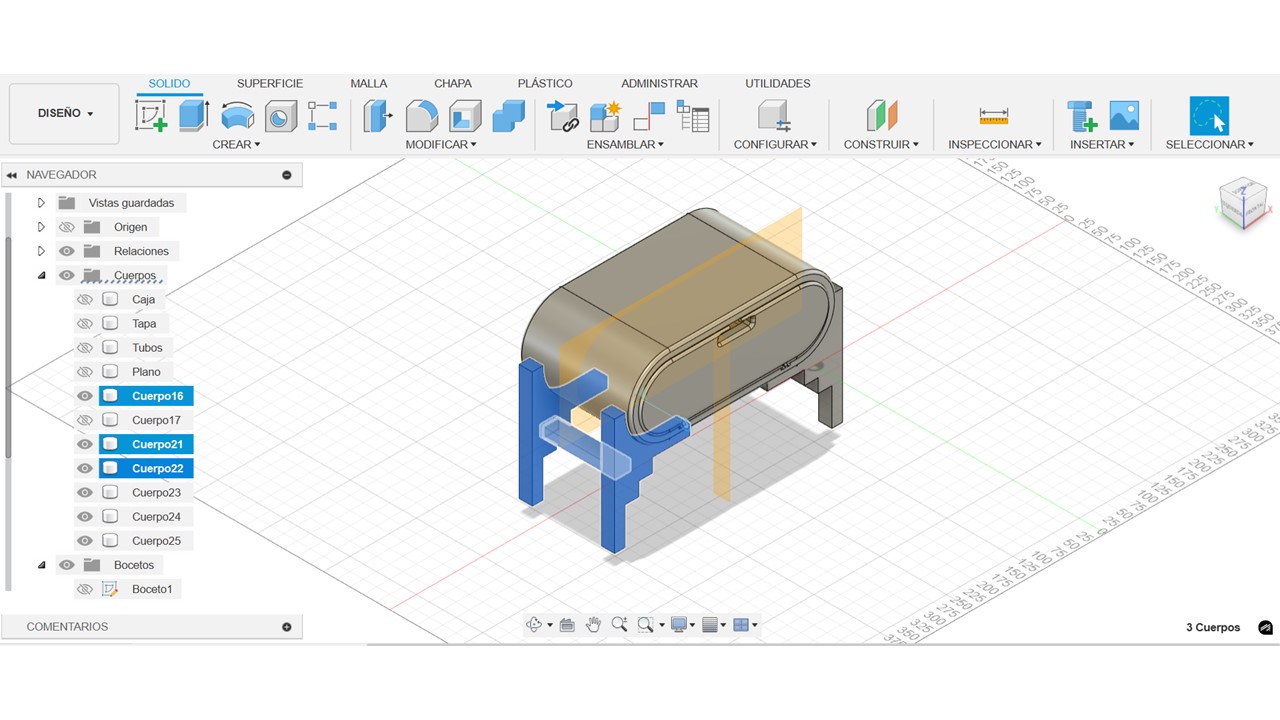1280x720 pixels.
Task: Switch to the SUPERFICIE tab
Action: (x=269, y=84)
